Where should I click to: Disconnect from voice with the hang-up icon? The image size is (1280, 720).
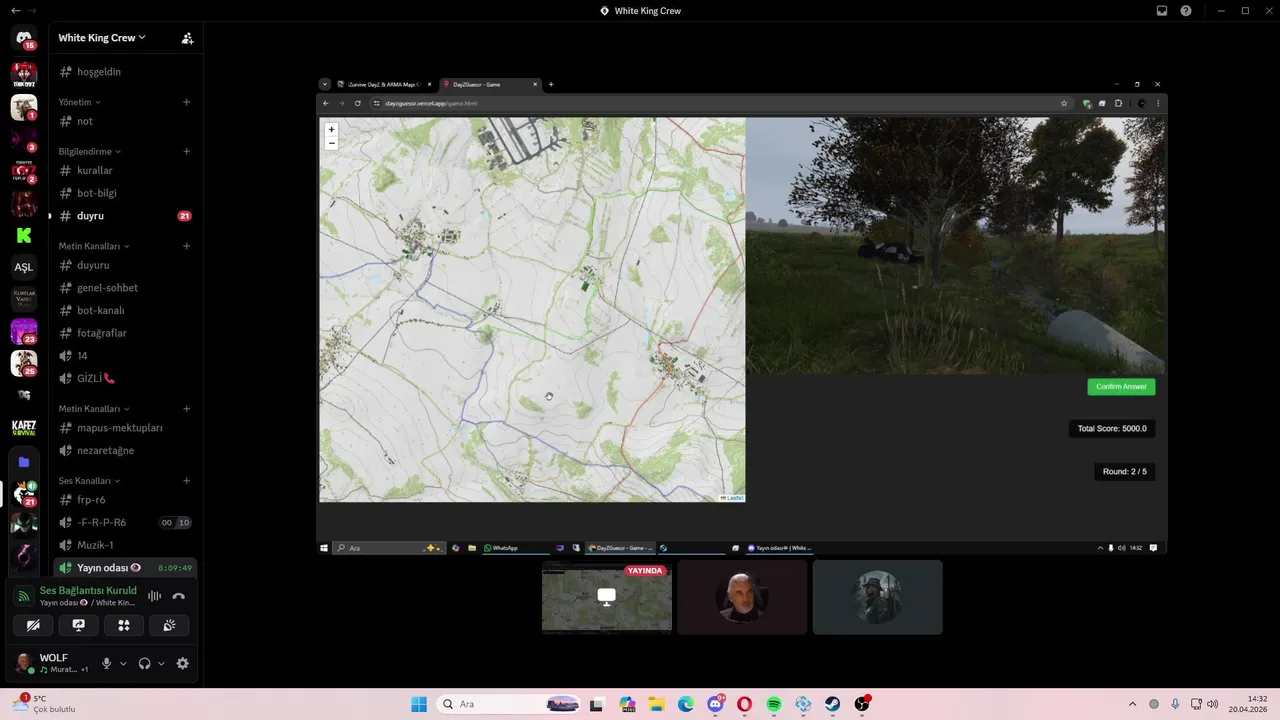pyautogui.click(x=179, y=596)
